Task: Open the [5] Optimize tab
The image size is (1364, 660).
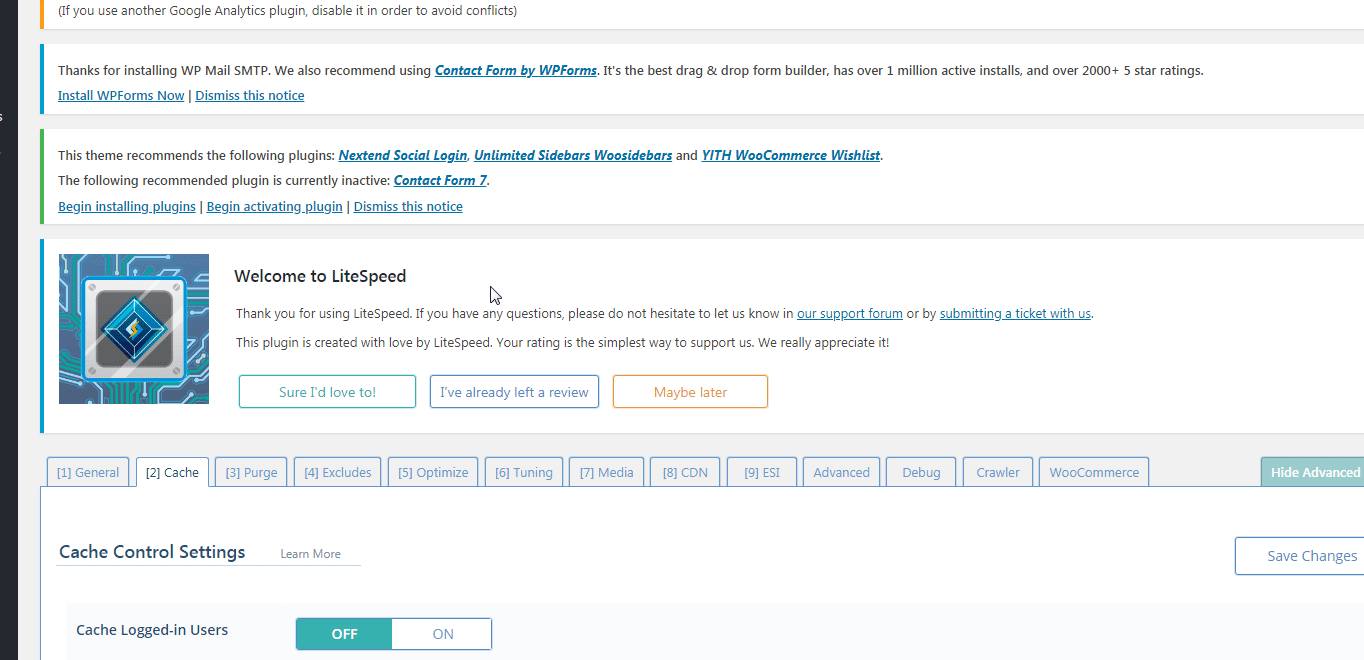Action: (x=433, y=472)
